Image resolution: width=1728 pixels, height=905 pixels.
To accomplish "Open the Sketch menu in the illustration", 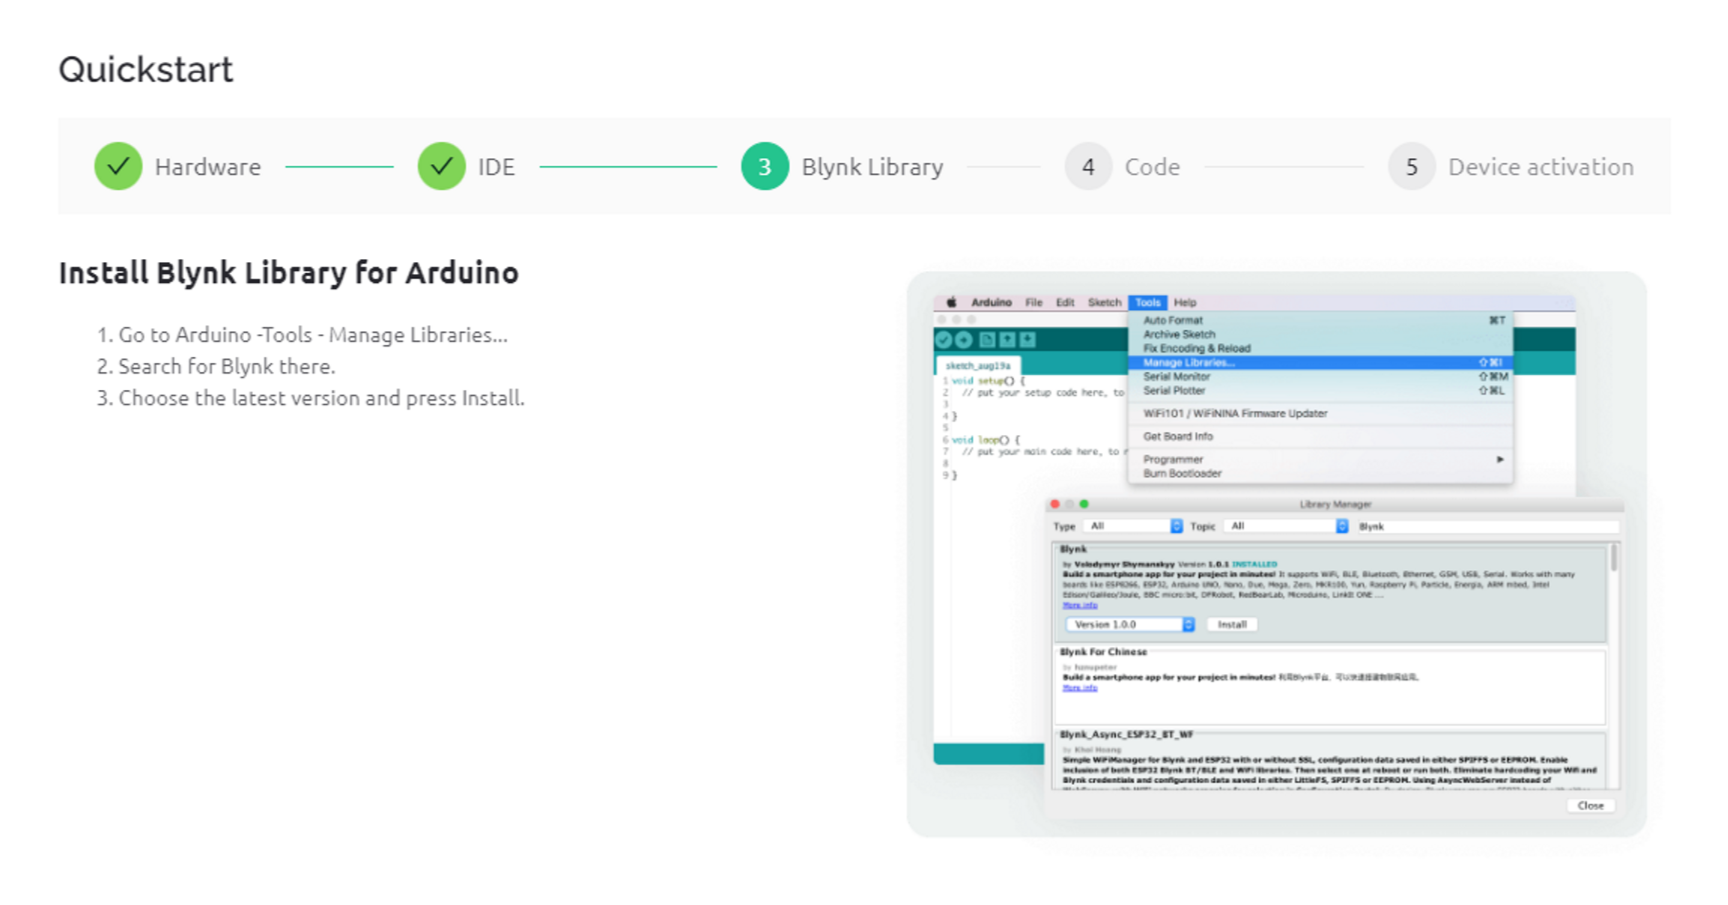I will pyautogui.click(x=1104, y=302).
